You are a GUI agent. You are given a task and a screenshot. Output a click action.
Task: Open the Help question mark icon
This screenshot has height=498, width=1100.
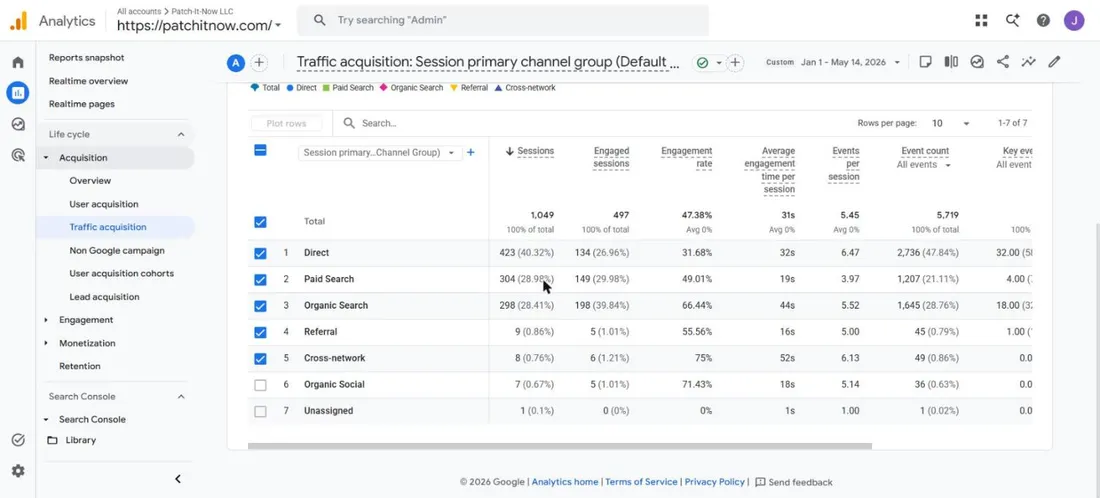1043,20
